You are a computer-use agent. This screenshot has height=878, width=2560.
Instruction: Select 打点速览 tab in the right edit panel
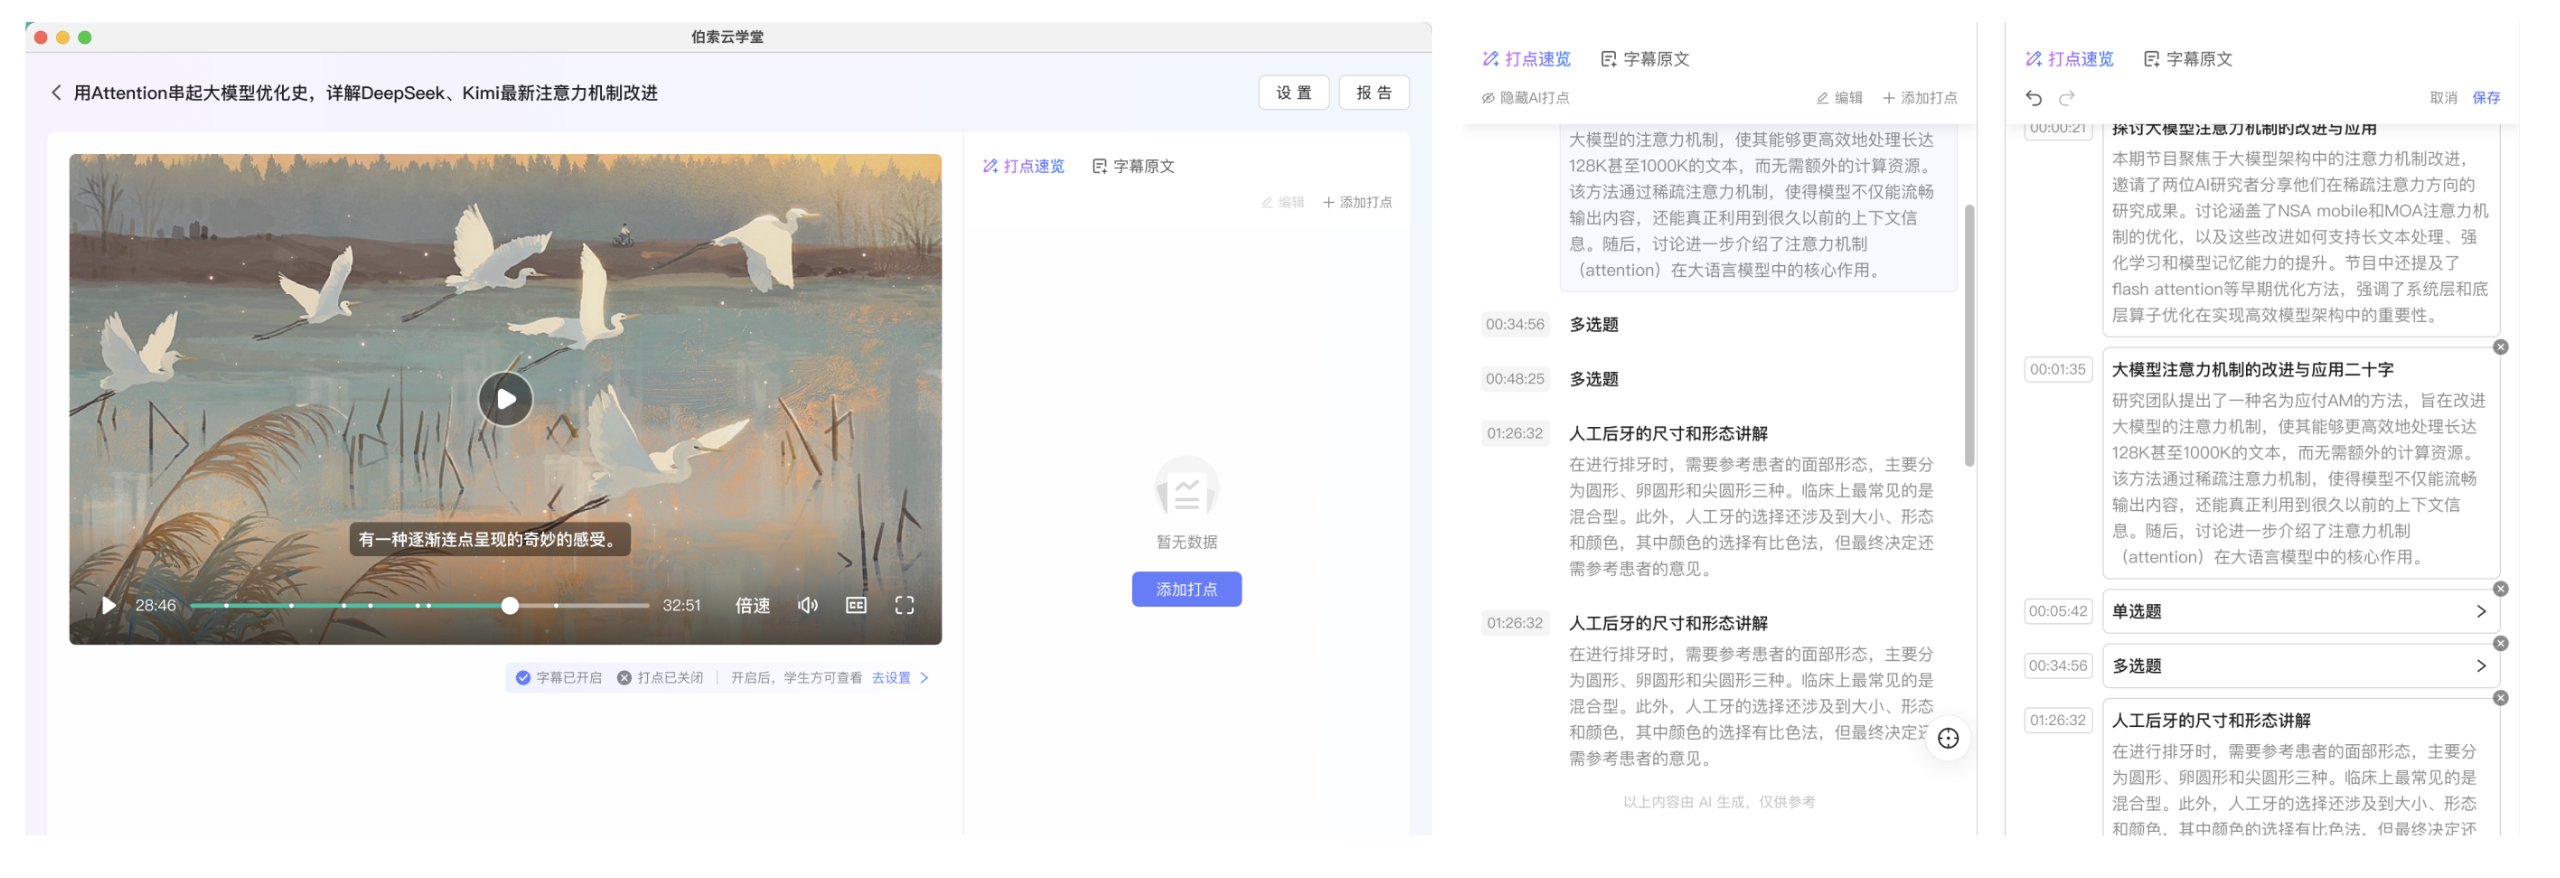point(2068,59)
